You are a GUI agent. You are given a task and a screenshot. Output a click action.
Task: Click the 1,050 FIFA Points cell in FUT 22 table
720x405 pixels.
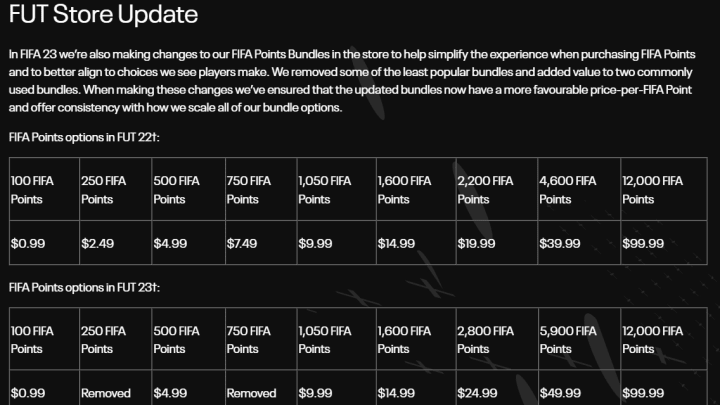337,189
